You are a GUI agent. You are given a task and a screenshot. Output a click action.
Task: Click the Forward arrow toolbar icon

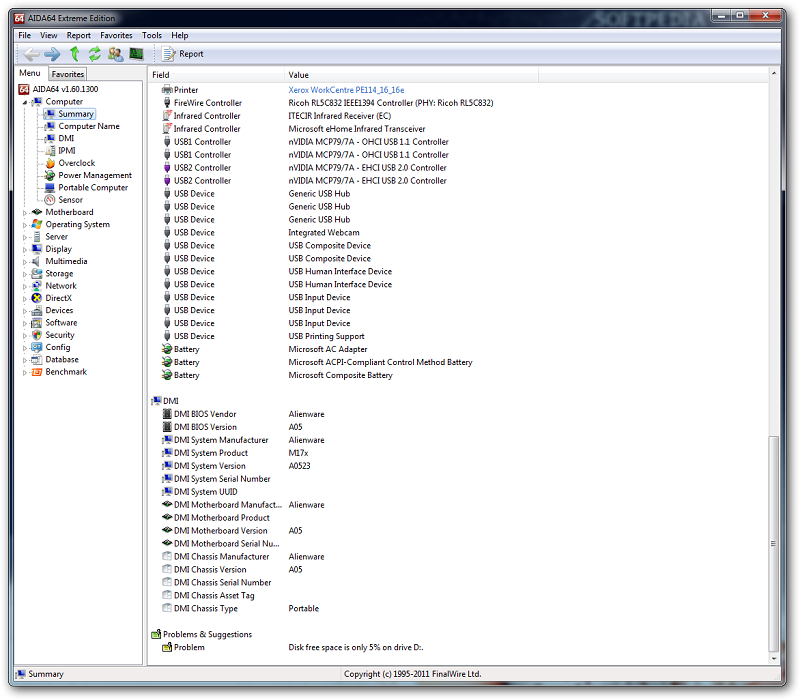(x=53, y=54)
